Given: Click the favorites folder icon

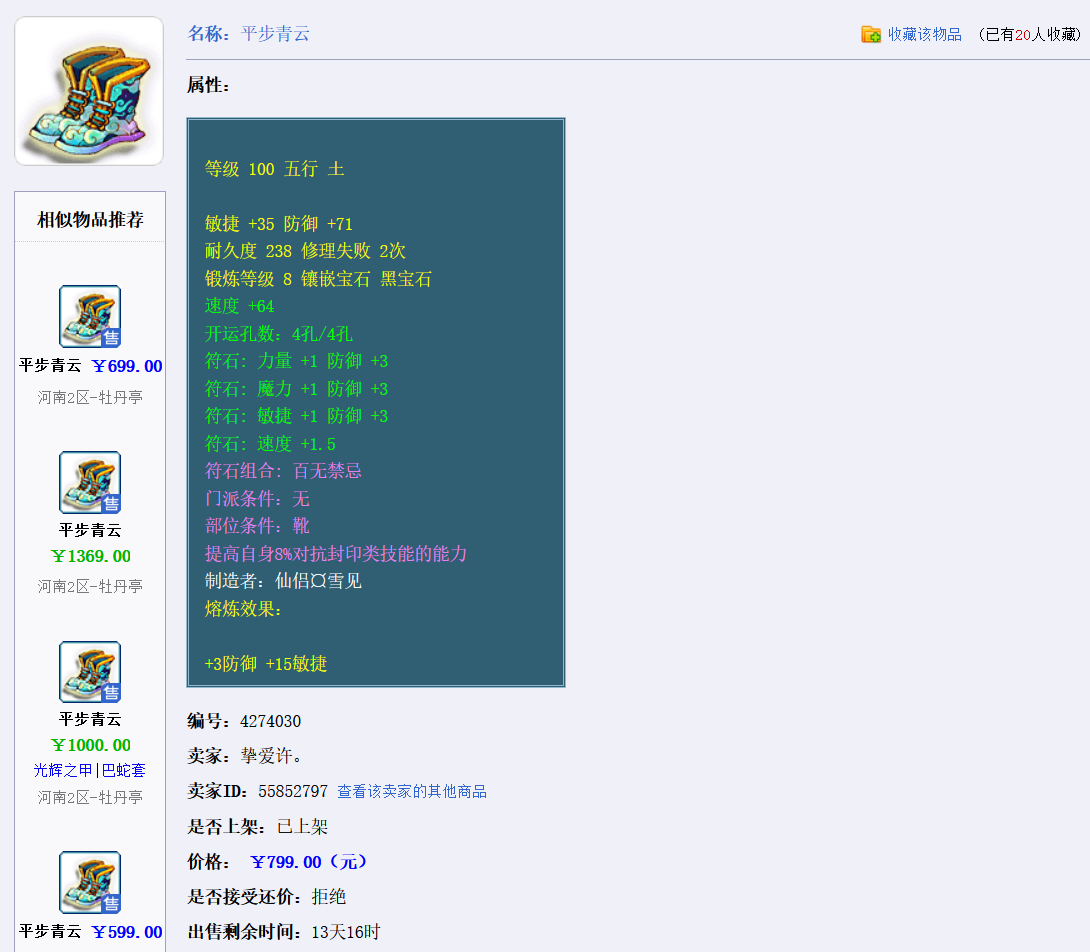Looking at the screenshot, I should tap(871, 34).
